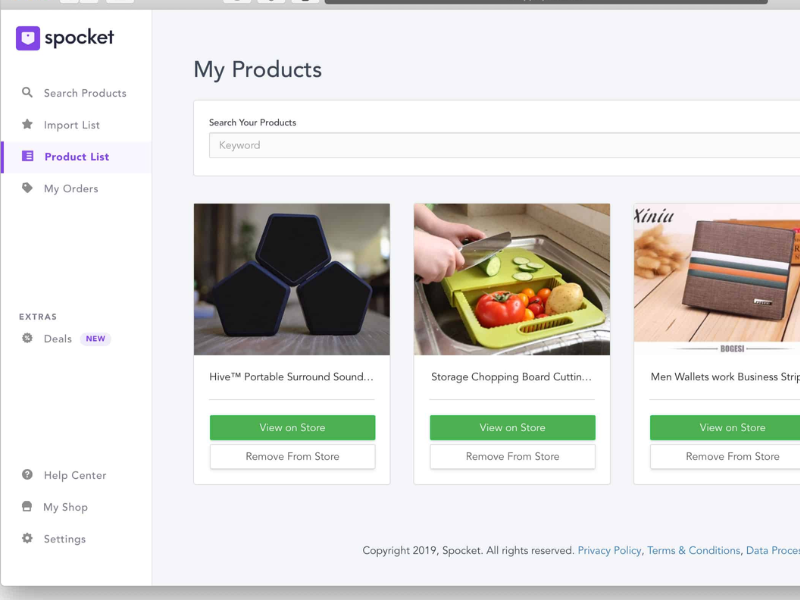Click the Settings gear icon

click(27, 538)
